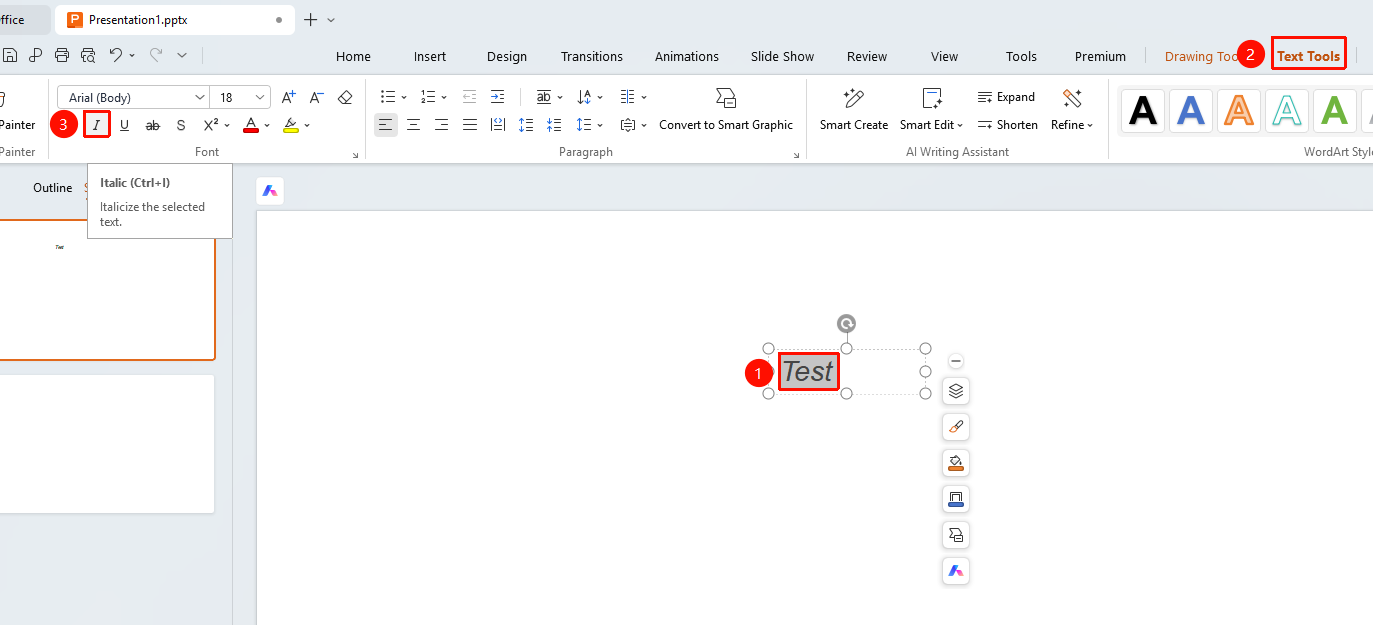Image resolution: width=1373 pixels, height=625 pixels.
Task: Click Convert to Smart Graphic button
Action: coord(726,110)
